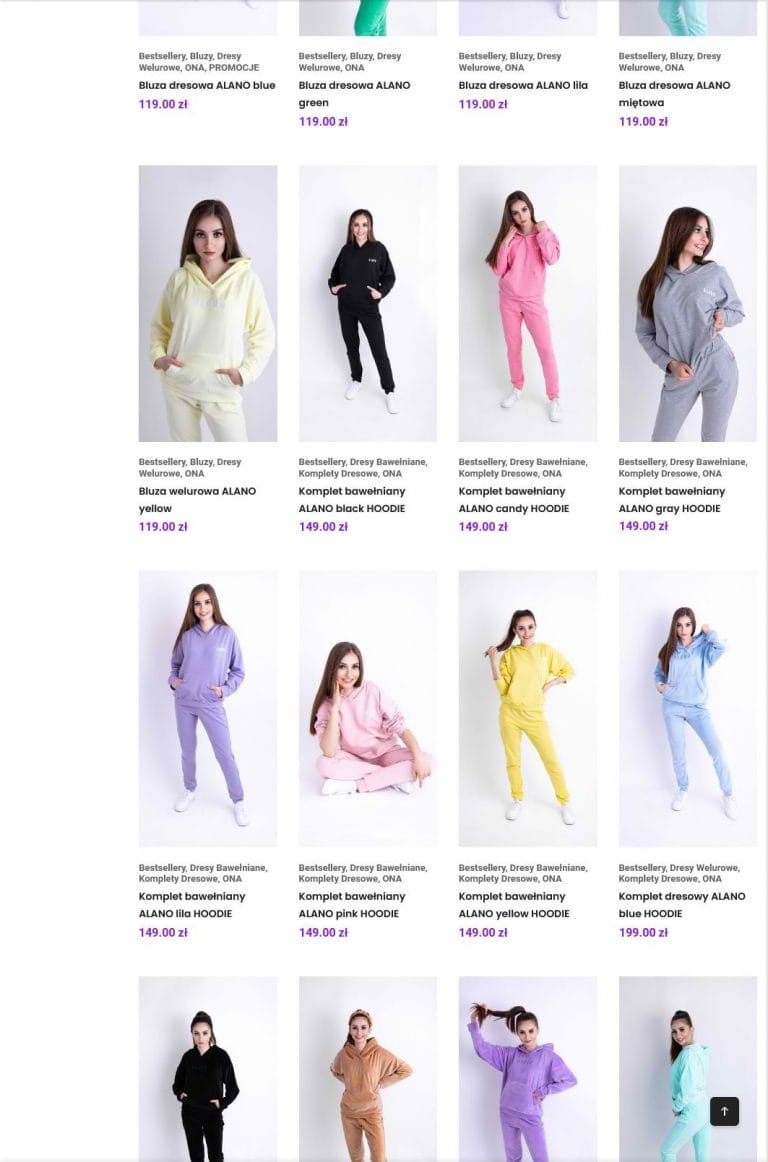Open the gray HOODIE set photo
This screenshot has height=1162, width=768.
(688, 303)
